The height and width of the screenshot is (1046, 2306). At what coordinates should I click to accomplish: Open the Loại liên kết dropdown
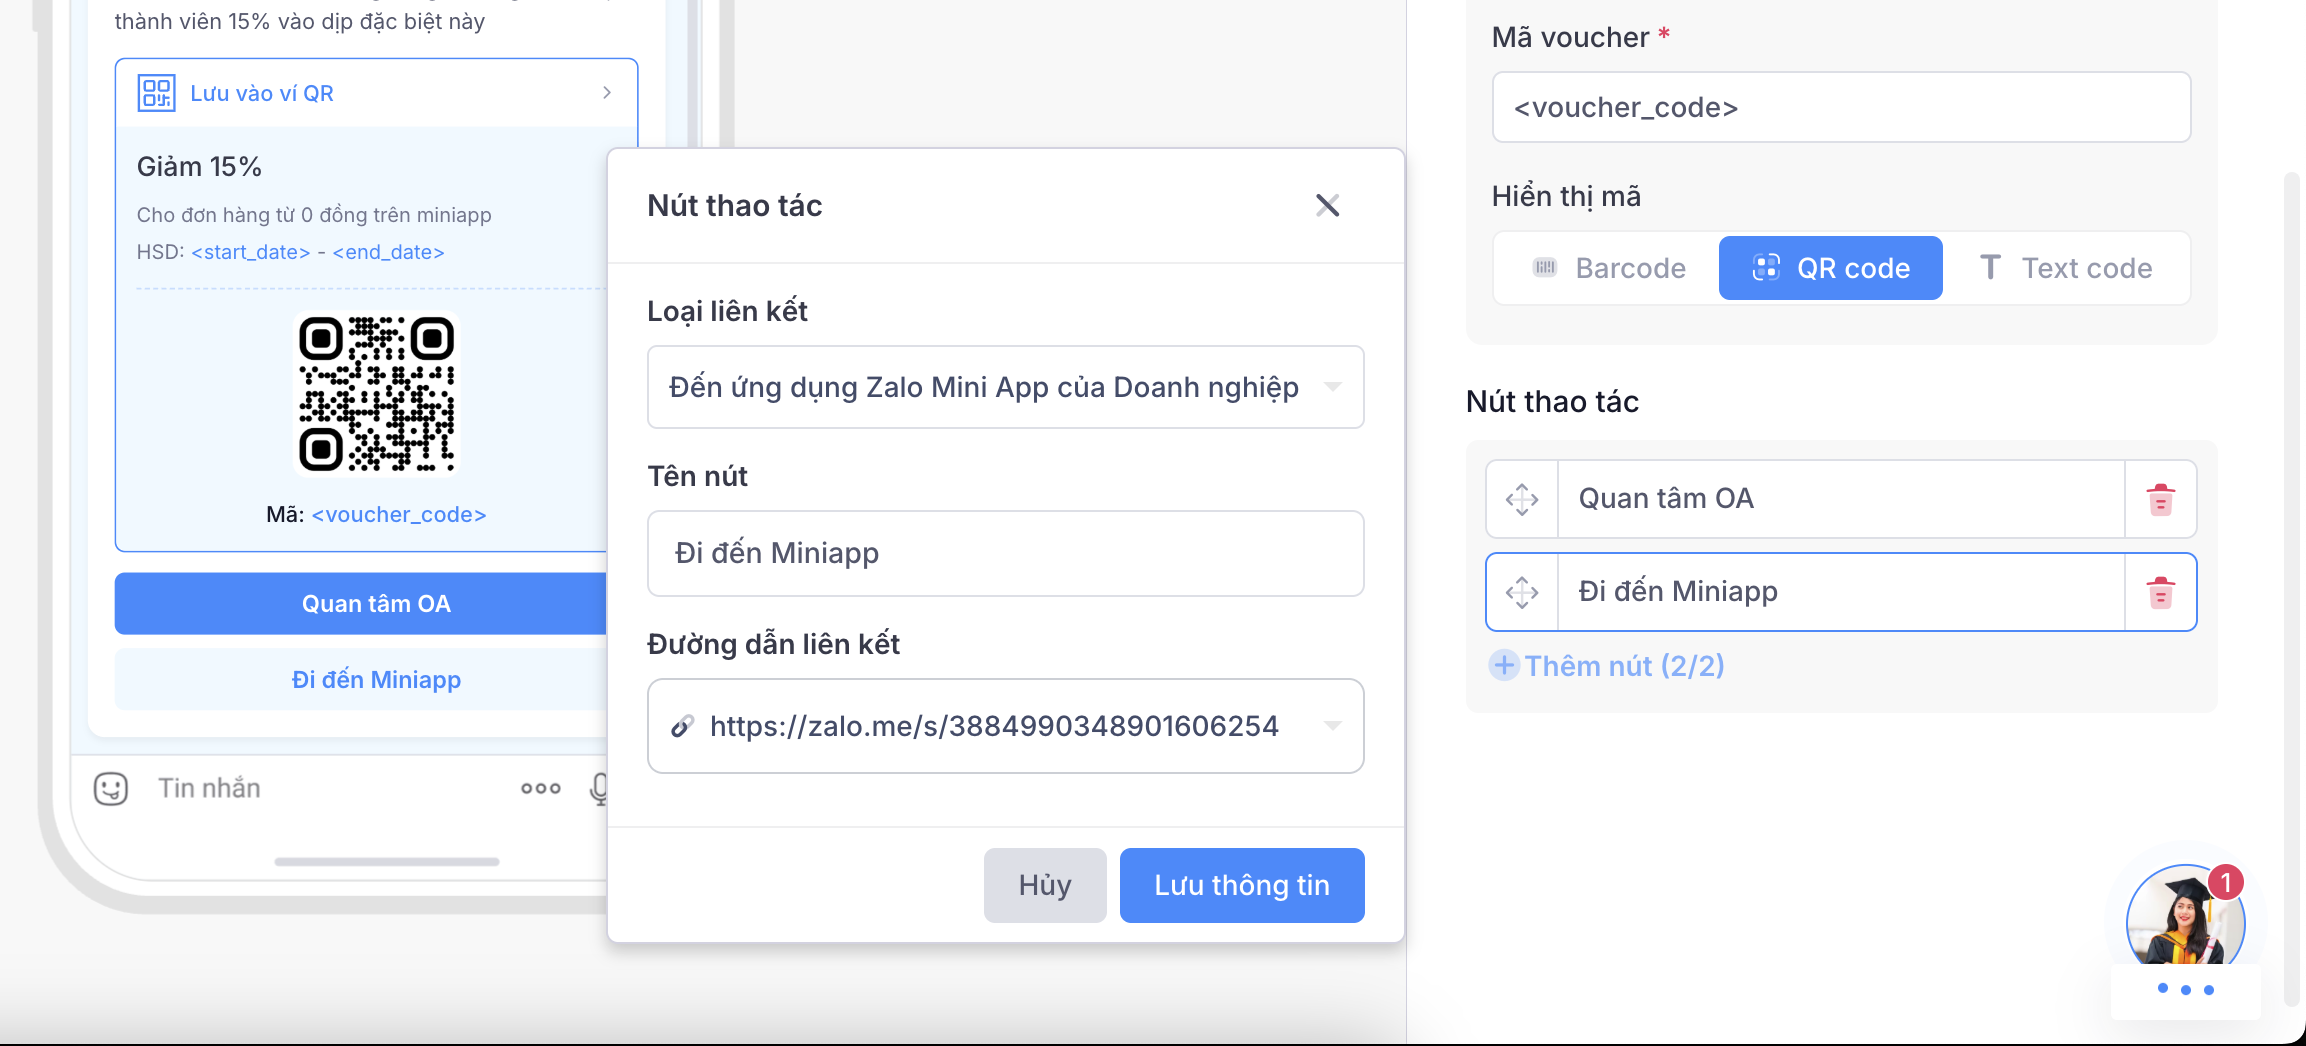pyautogui.click(x=1005, y=387)
